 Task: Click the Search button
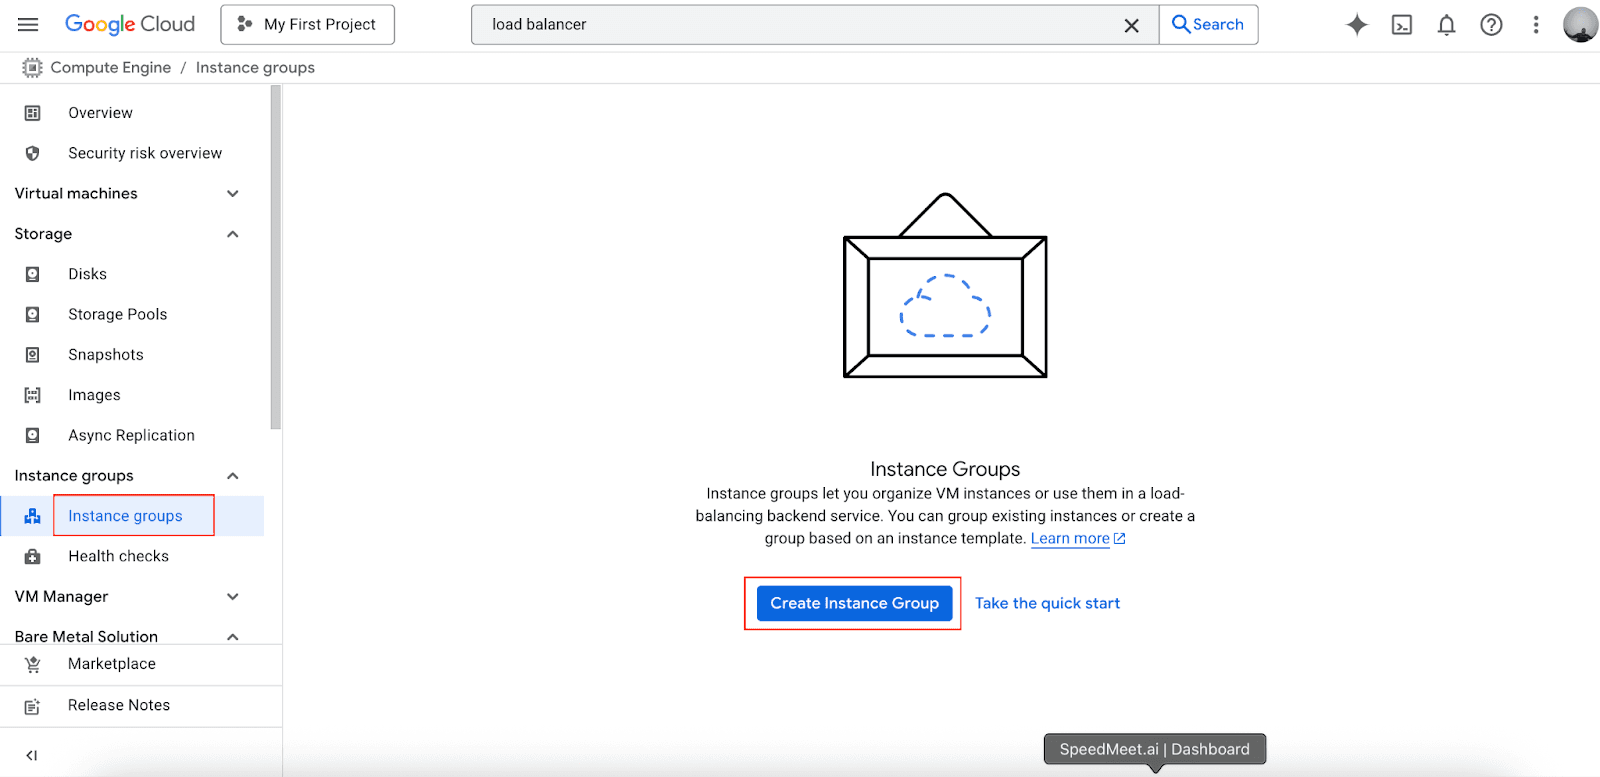(x=1208, y=25)
